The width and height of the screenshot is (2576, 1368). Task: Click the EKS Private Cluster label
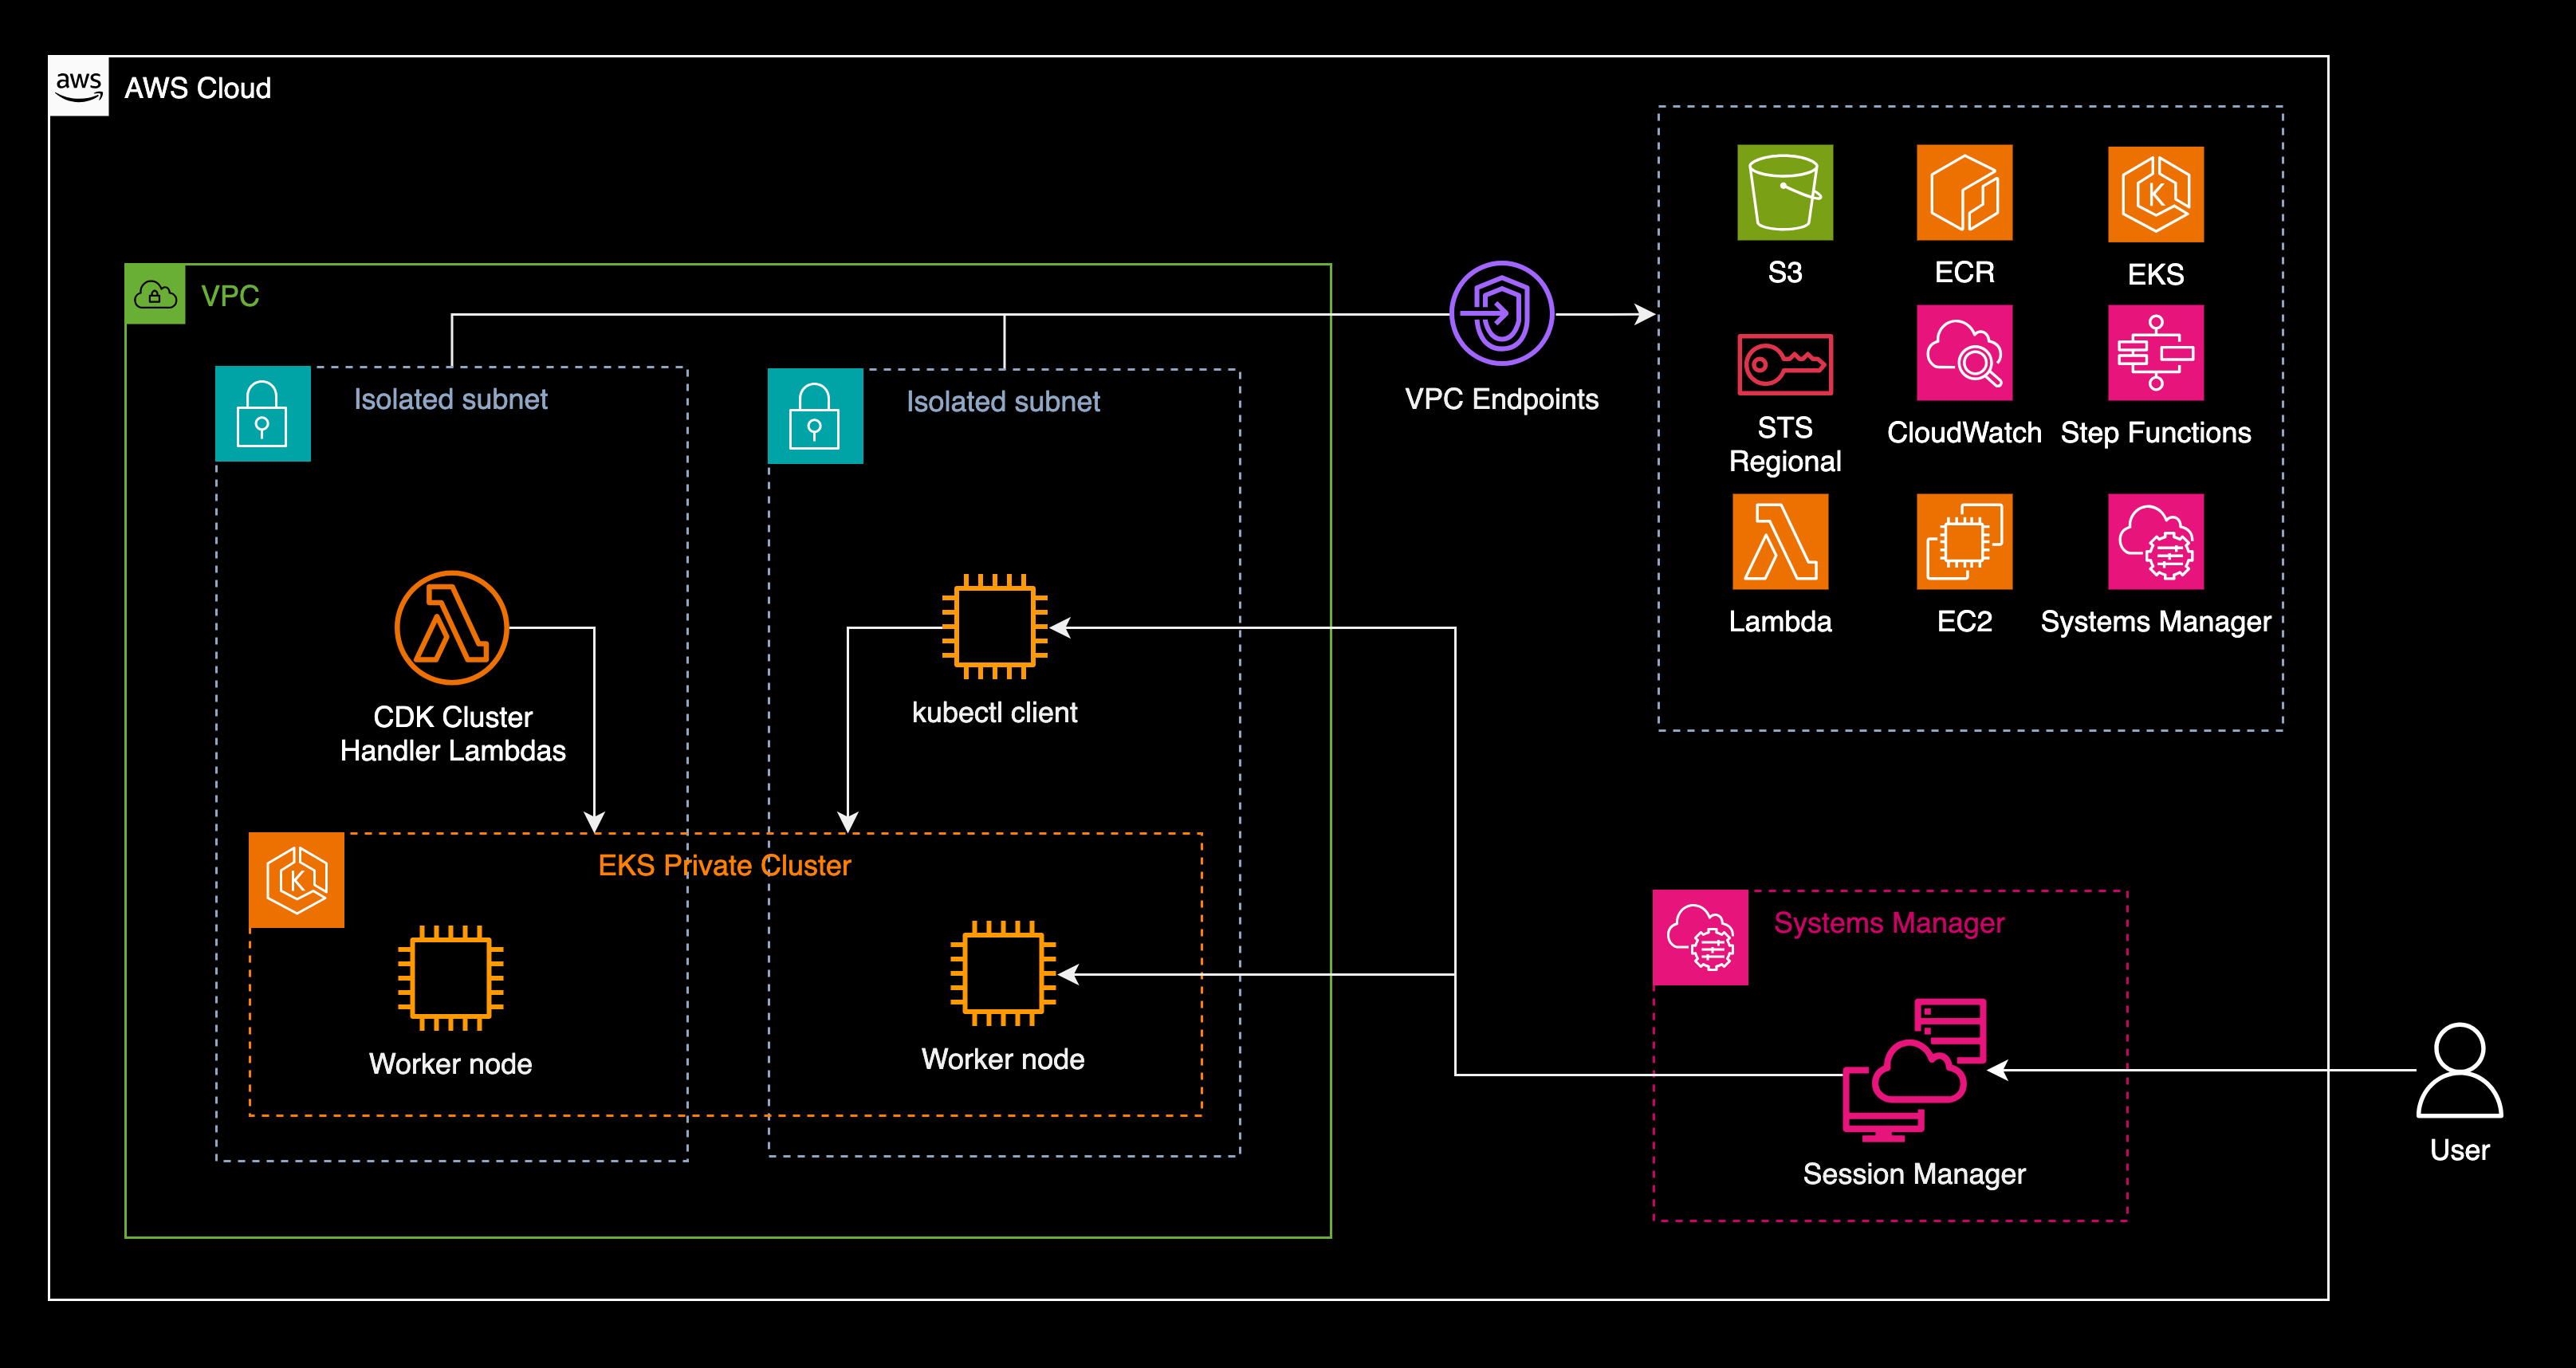pos(724,865)
